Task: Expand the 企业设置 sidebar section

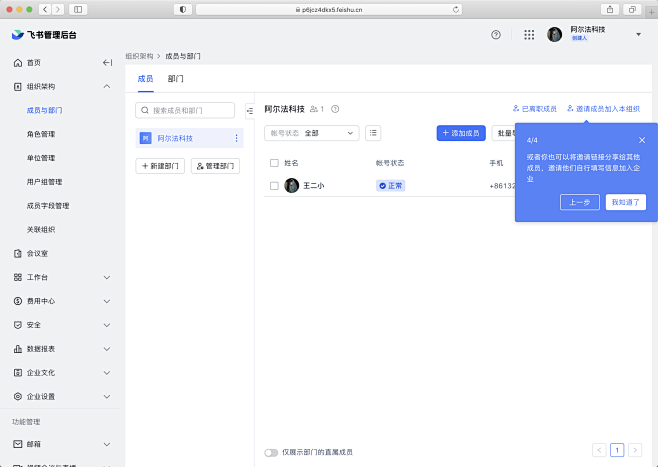Action: [107, 397]
